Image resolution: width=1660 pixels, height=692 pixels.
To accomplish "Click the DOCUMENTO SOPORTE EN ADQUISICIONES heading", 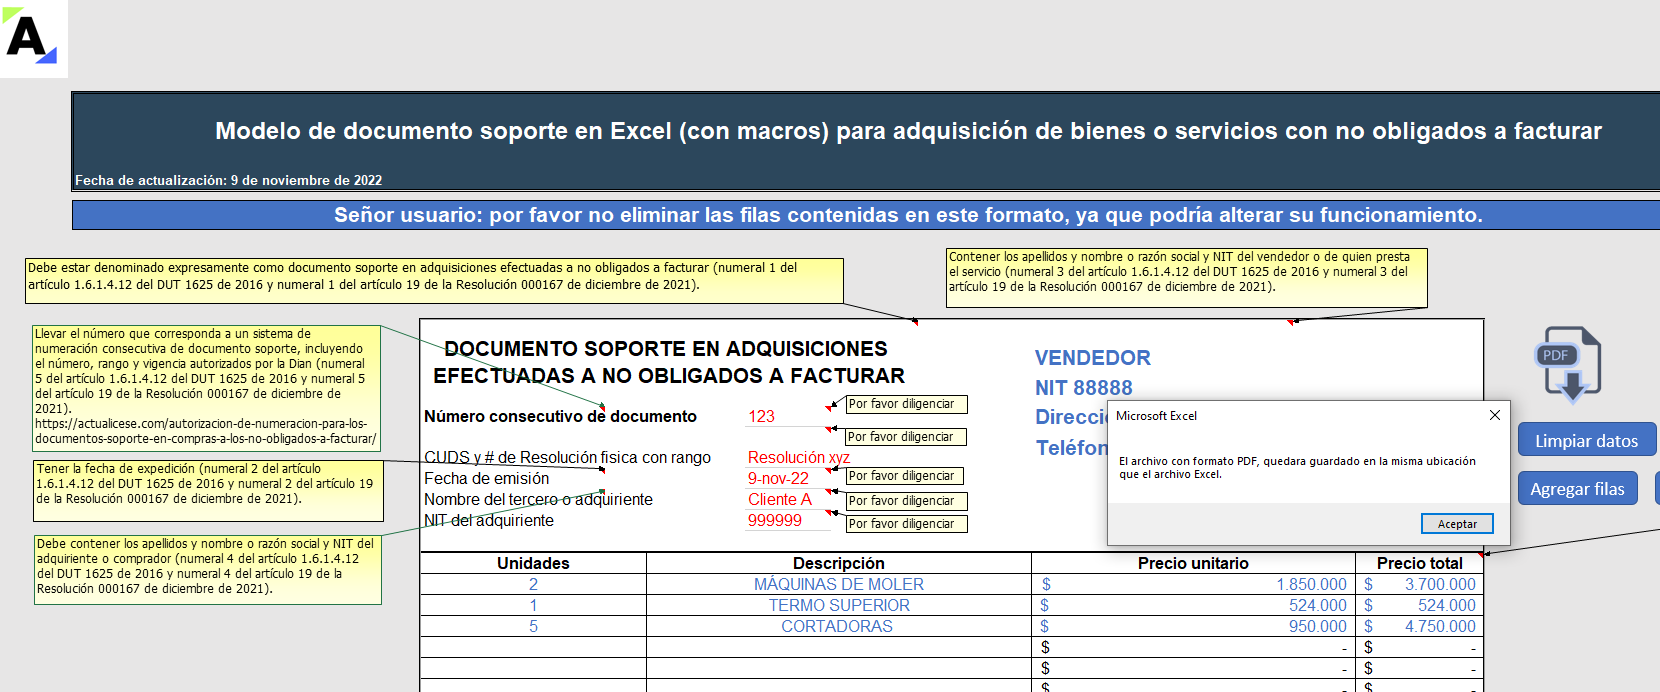I will click(668, 362).
